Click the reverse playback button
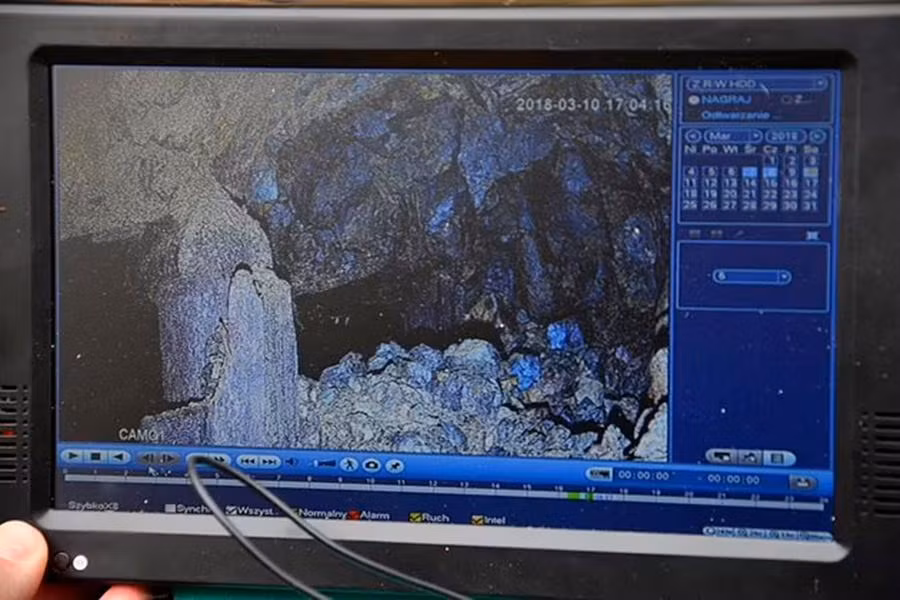900x600 pixels. pyautogui.click(x=119, y=457)
